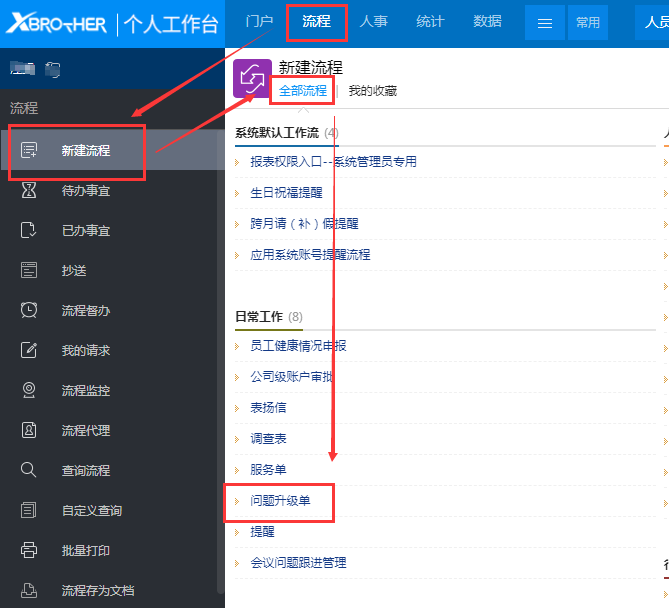Open the 提醒 workflow link

click(x=262, y=532)
